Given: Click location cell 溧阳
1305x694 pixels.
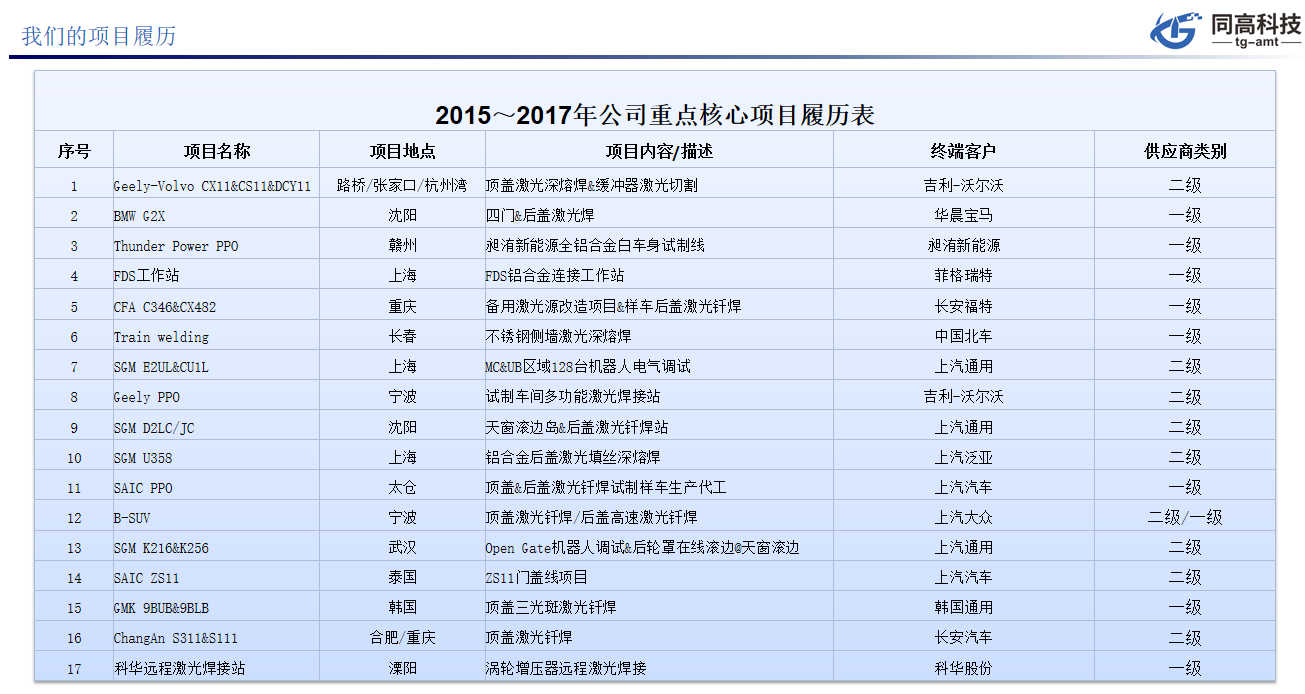Looking at the screenshot, I should [403, 669].
